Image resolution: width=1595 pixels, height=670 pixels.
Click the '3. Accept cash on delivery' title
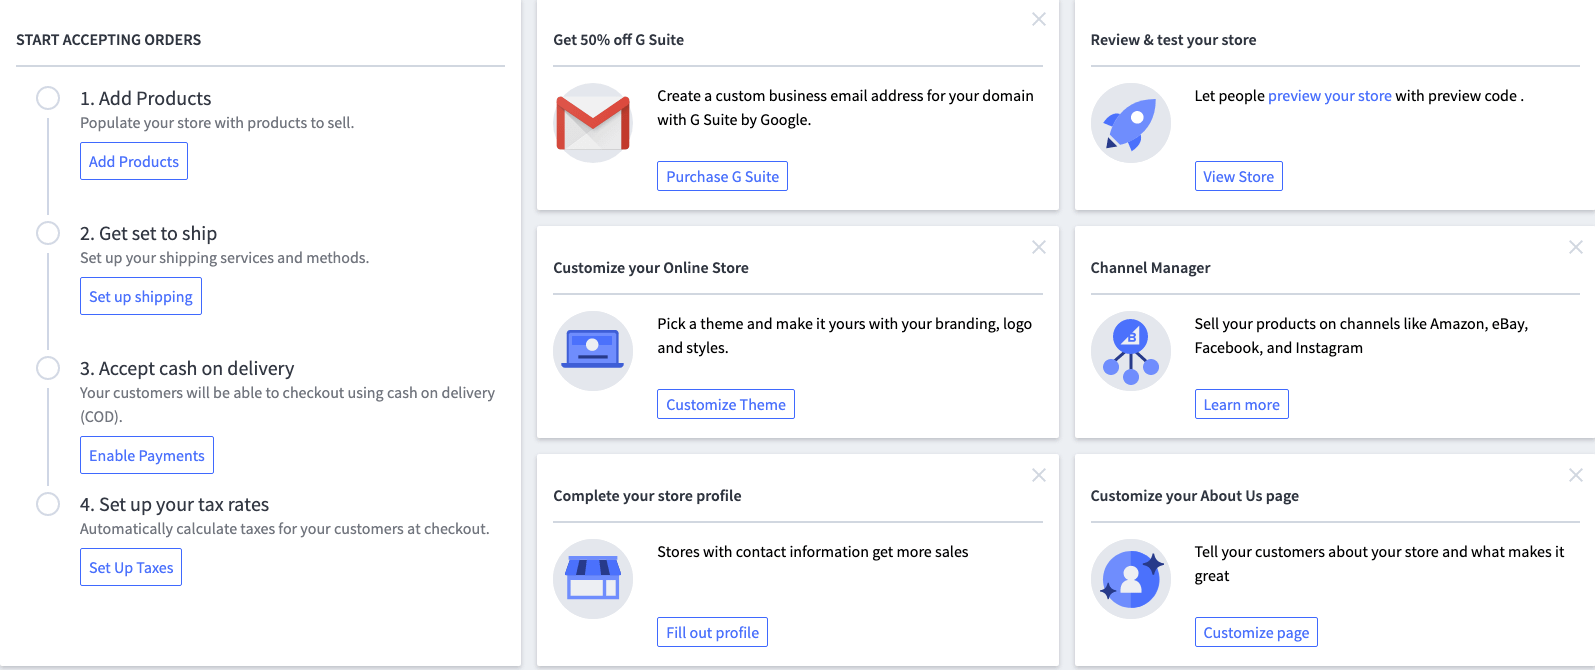[x=187, y=368]
